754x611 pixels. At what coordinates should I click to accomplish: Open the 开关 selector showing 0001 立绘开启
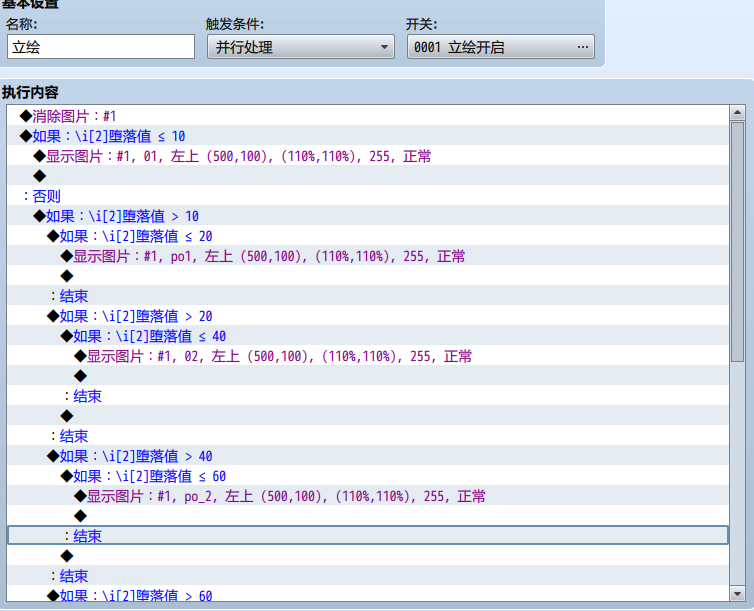coord(501,47)
